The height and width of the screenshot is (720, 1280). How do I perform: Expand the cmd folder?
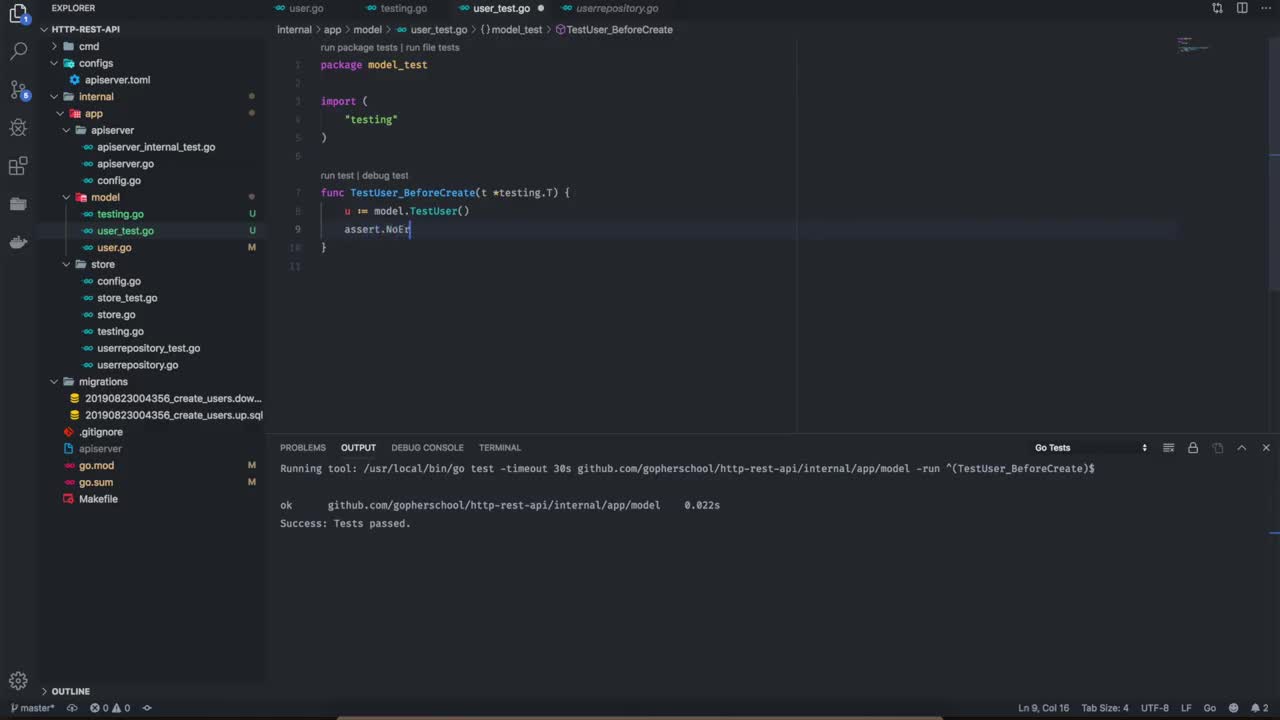tap(89, 46)
